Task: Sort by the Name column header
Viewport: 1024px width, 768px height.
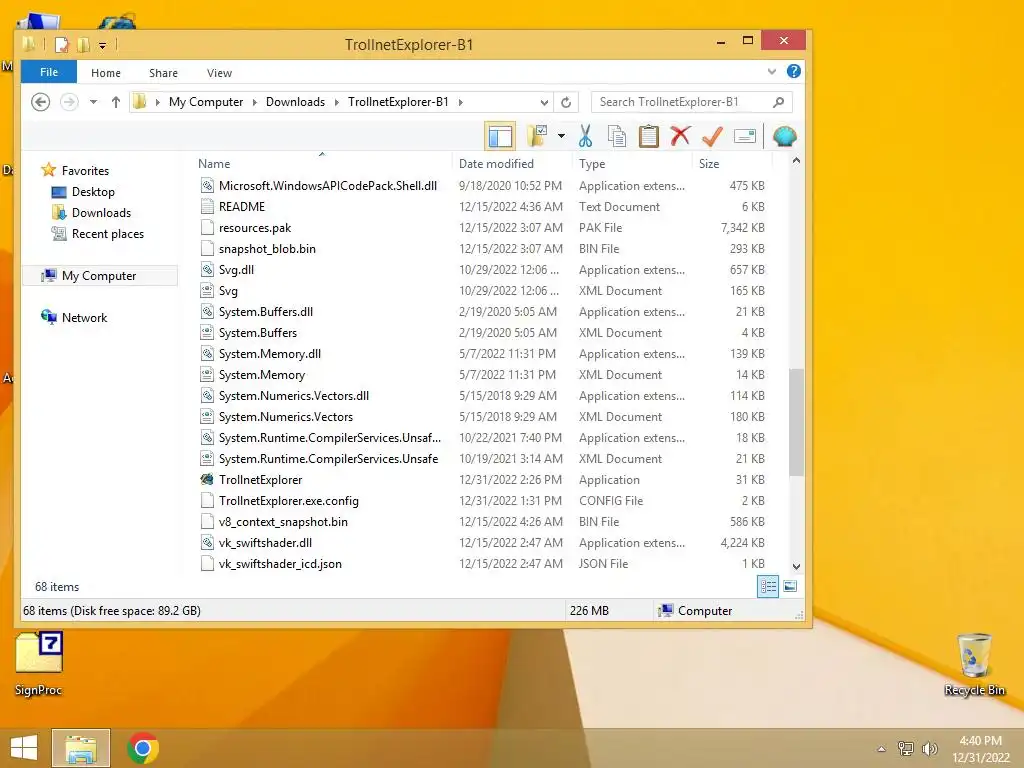Action: pos(214,164)
